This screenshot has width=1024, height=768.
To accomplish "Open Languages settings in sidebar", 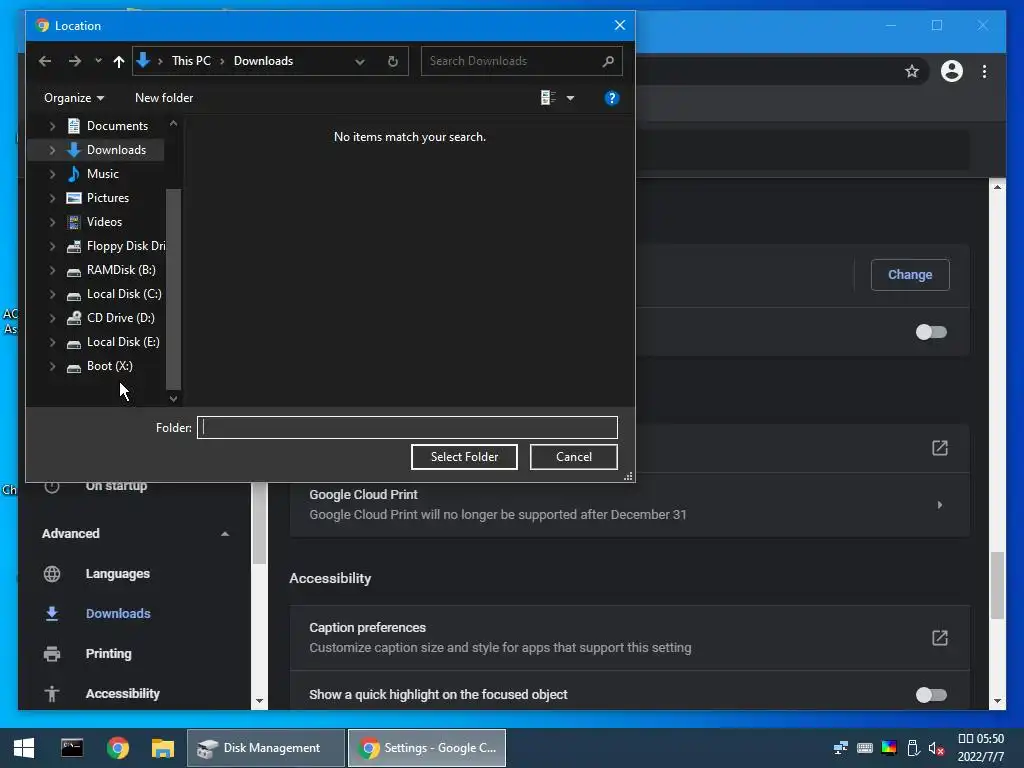I will coord(118,574).
